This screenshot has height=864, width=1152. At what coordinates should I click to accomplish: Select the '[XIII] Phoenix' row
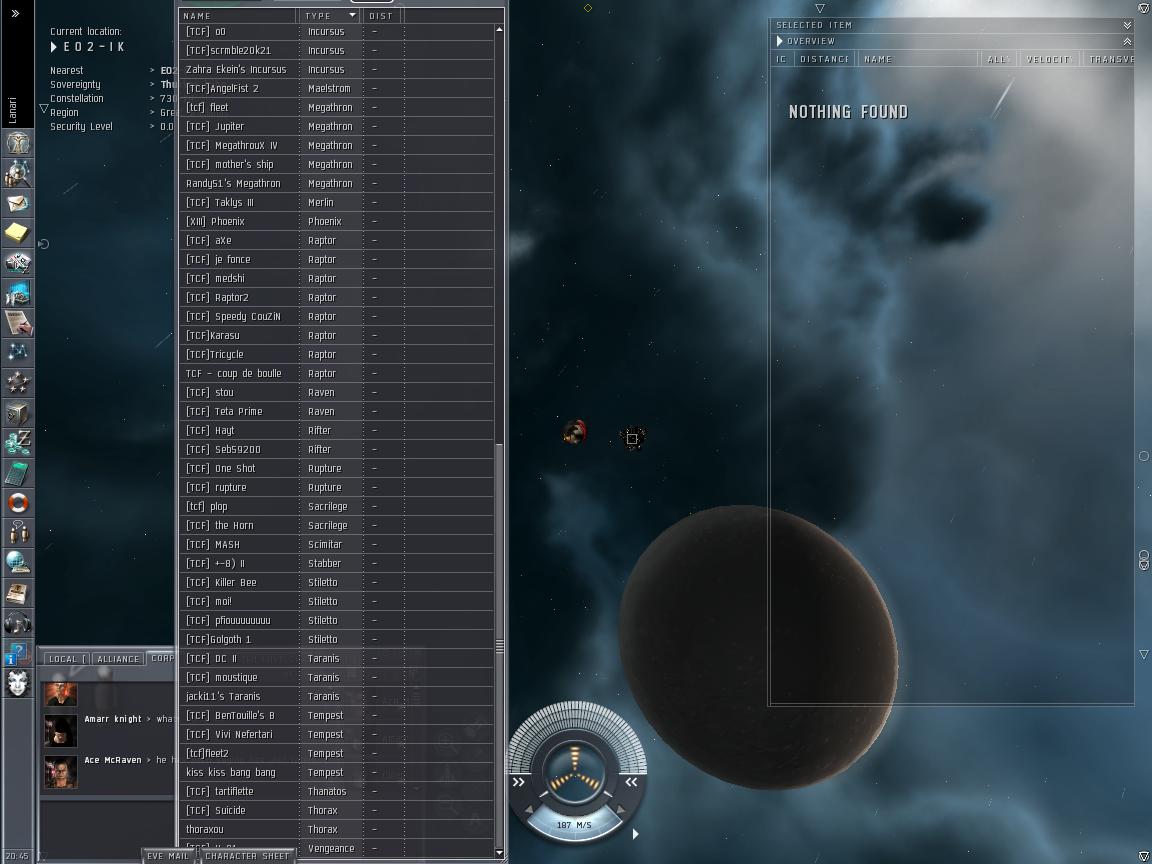(x=336, y=221)
